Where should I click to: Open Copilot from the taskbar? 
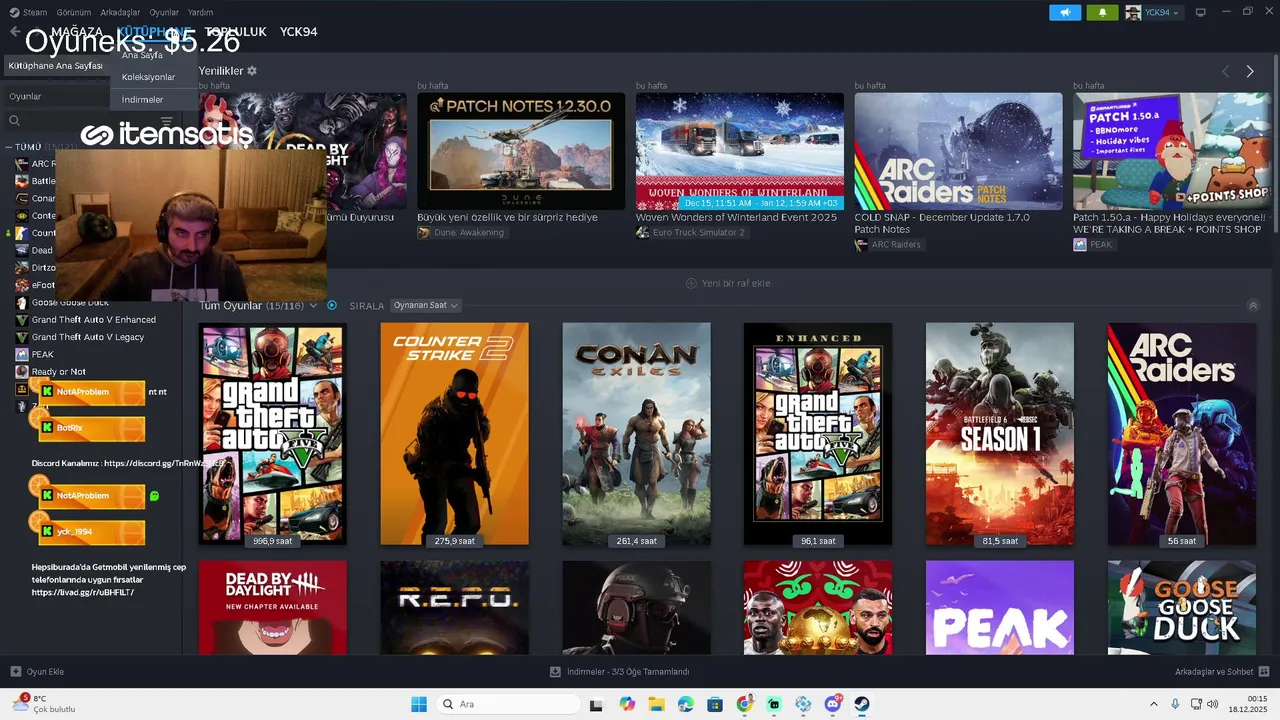pos(627,704)
